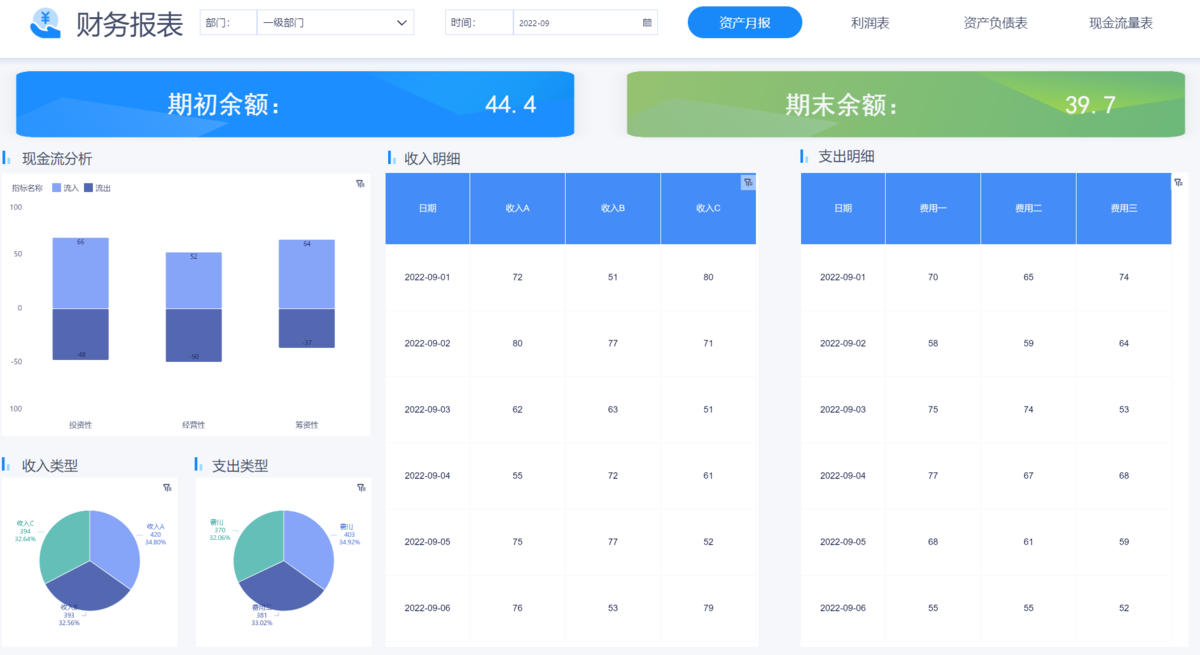Screen dimensions: 1200x655
Task: Click the 费用三 value 59 for 2022-09-05
Action: (x=1124, y=542)
